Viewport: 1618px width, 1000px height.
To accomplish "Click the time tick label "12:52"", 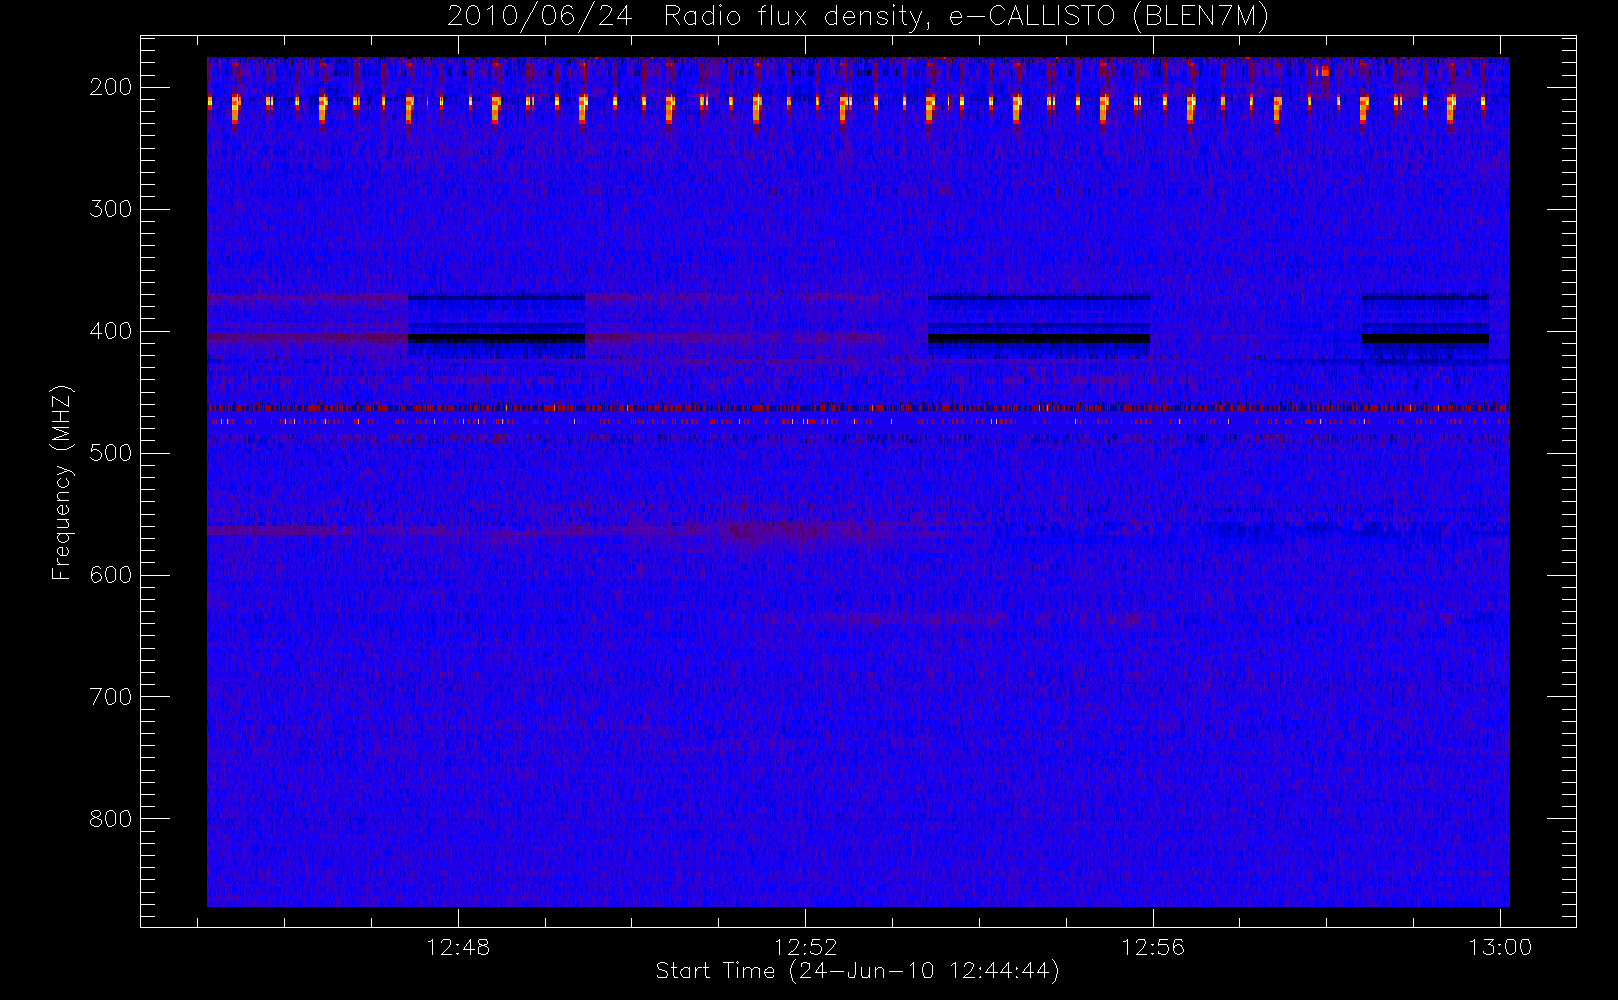I will tap(805, 947).
